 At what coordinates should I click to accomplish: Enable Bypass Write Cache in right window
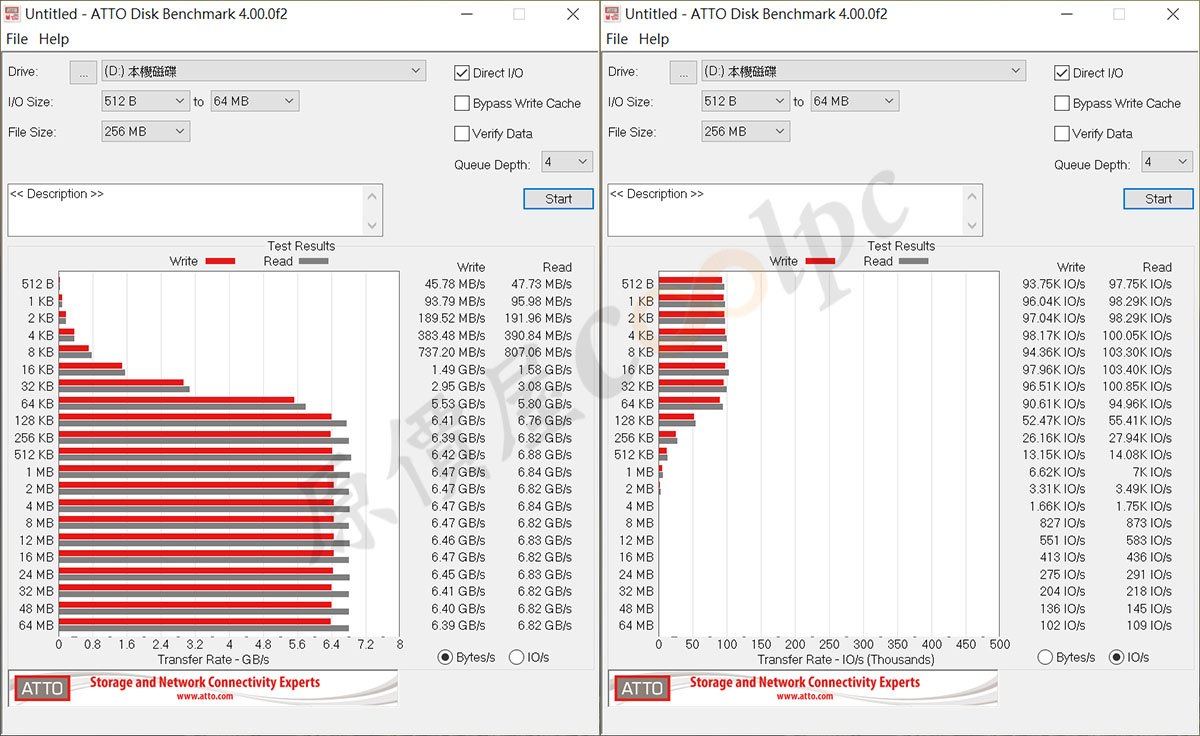click(x=1062, y=103)
